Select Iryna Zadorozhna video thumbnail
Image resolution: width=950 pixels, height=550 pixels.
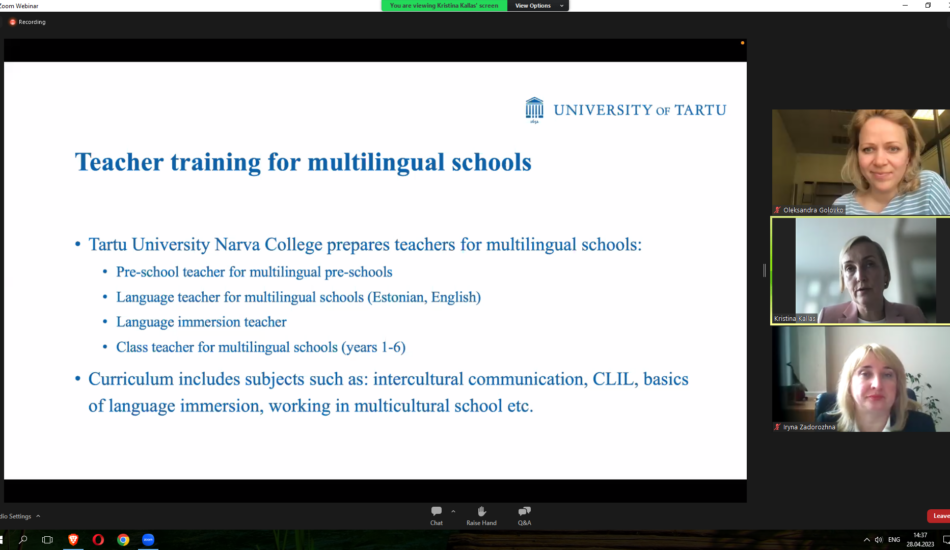[x=860, y=380]
